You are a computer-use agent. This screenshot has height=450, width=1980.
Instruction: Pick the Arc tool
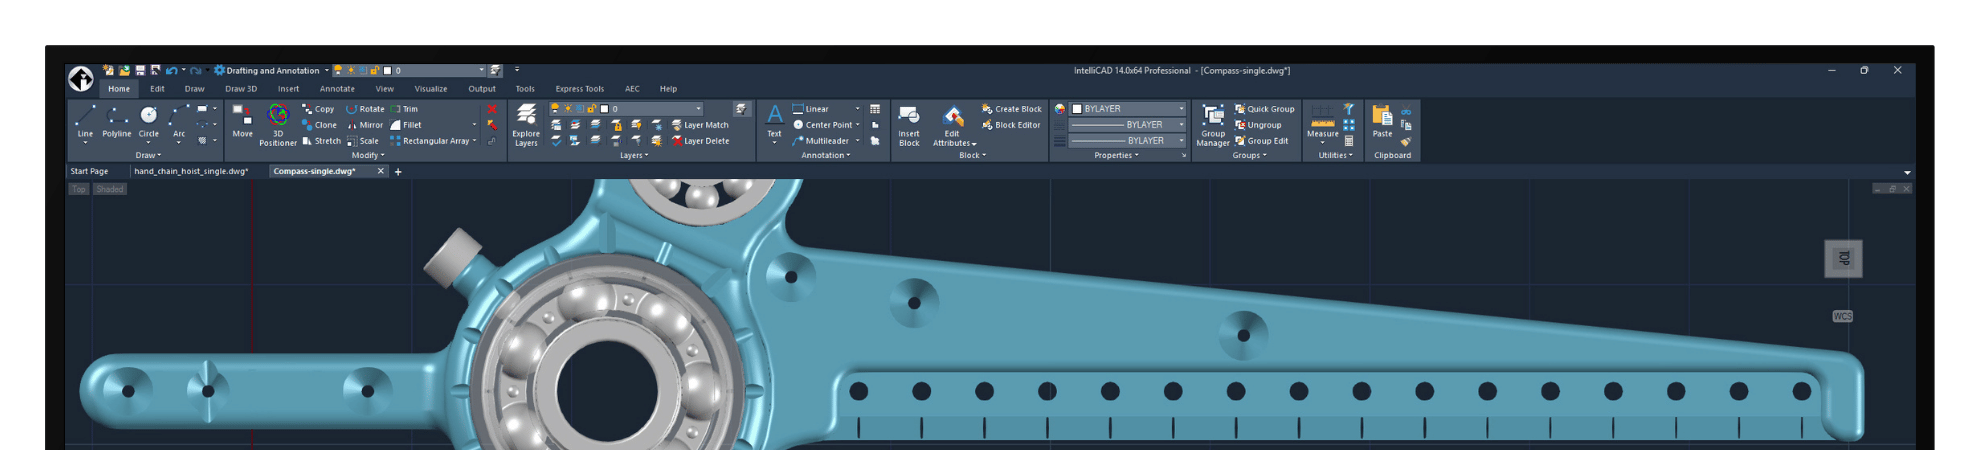tap(179, 122)
